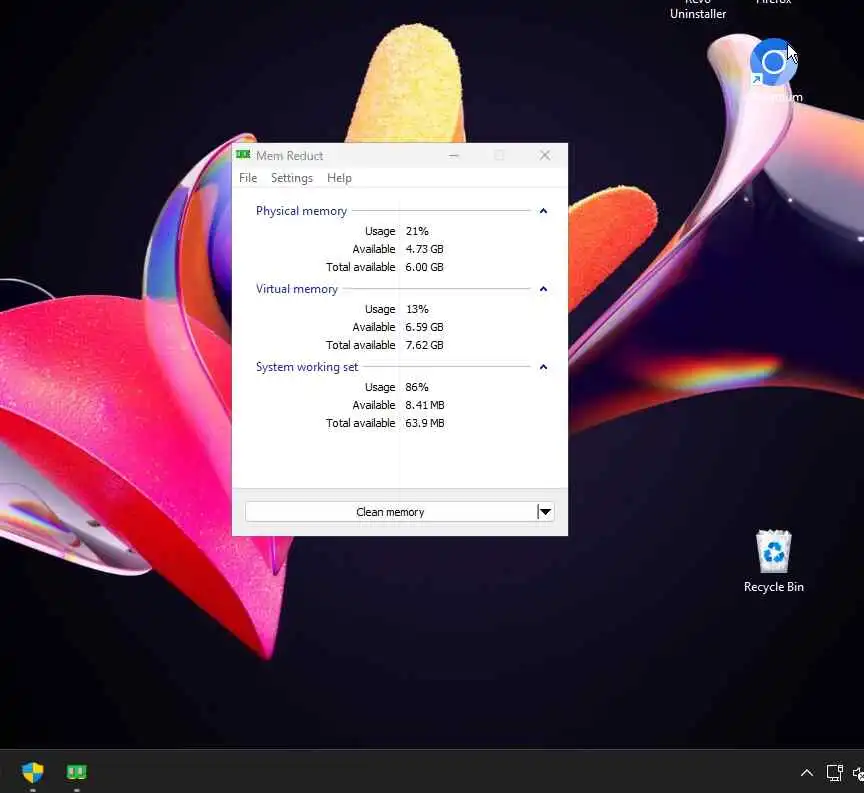The height and width of the screenshot is (793, 864).
Task: Click the available value 6.59 GB
Action: point(424,327)
